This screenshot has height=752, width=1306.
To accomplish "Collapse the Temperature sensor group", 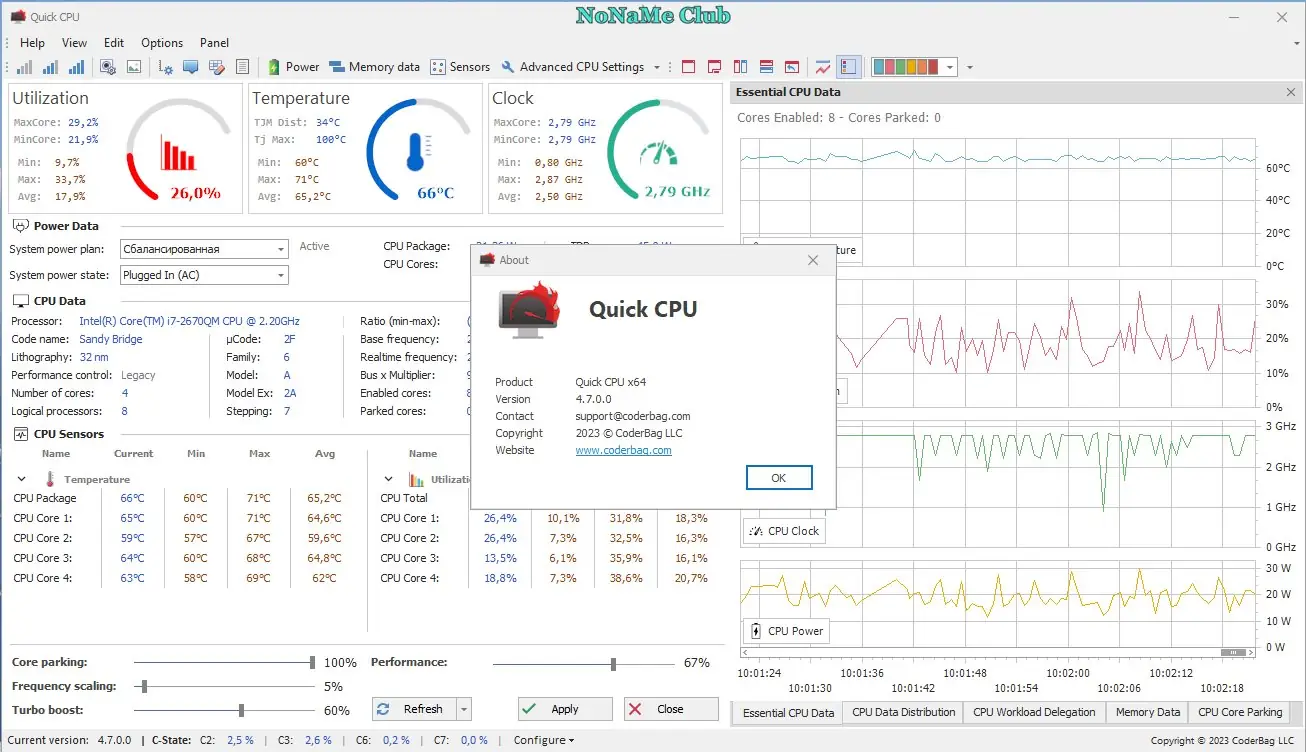I will point(22,479).
